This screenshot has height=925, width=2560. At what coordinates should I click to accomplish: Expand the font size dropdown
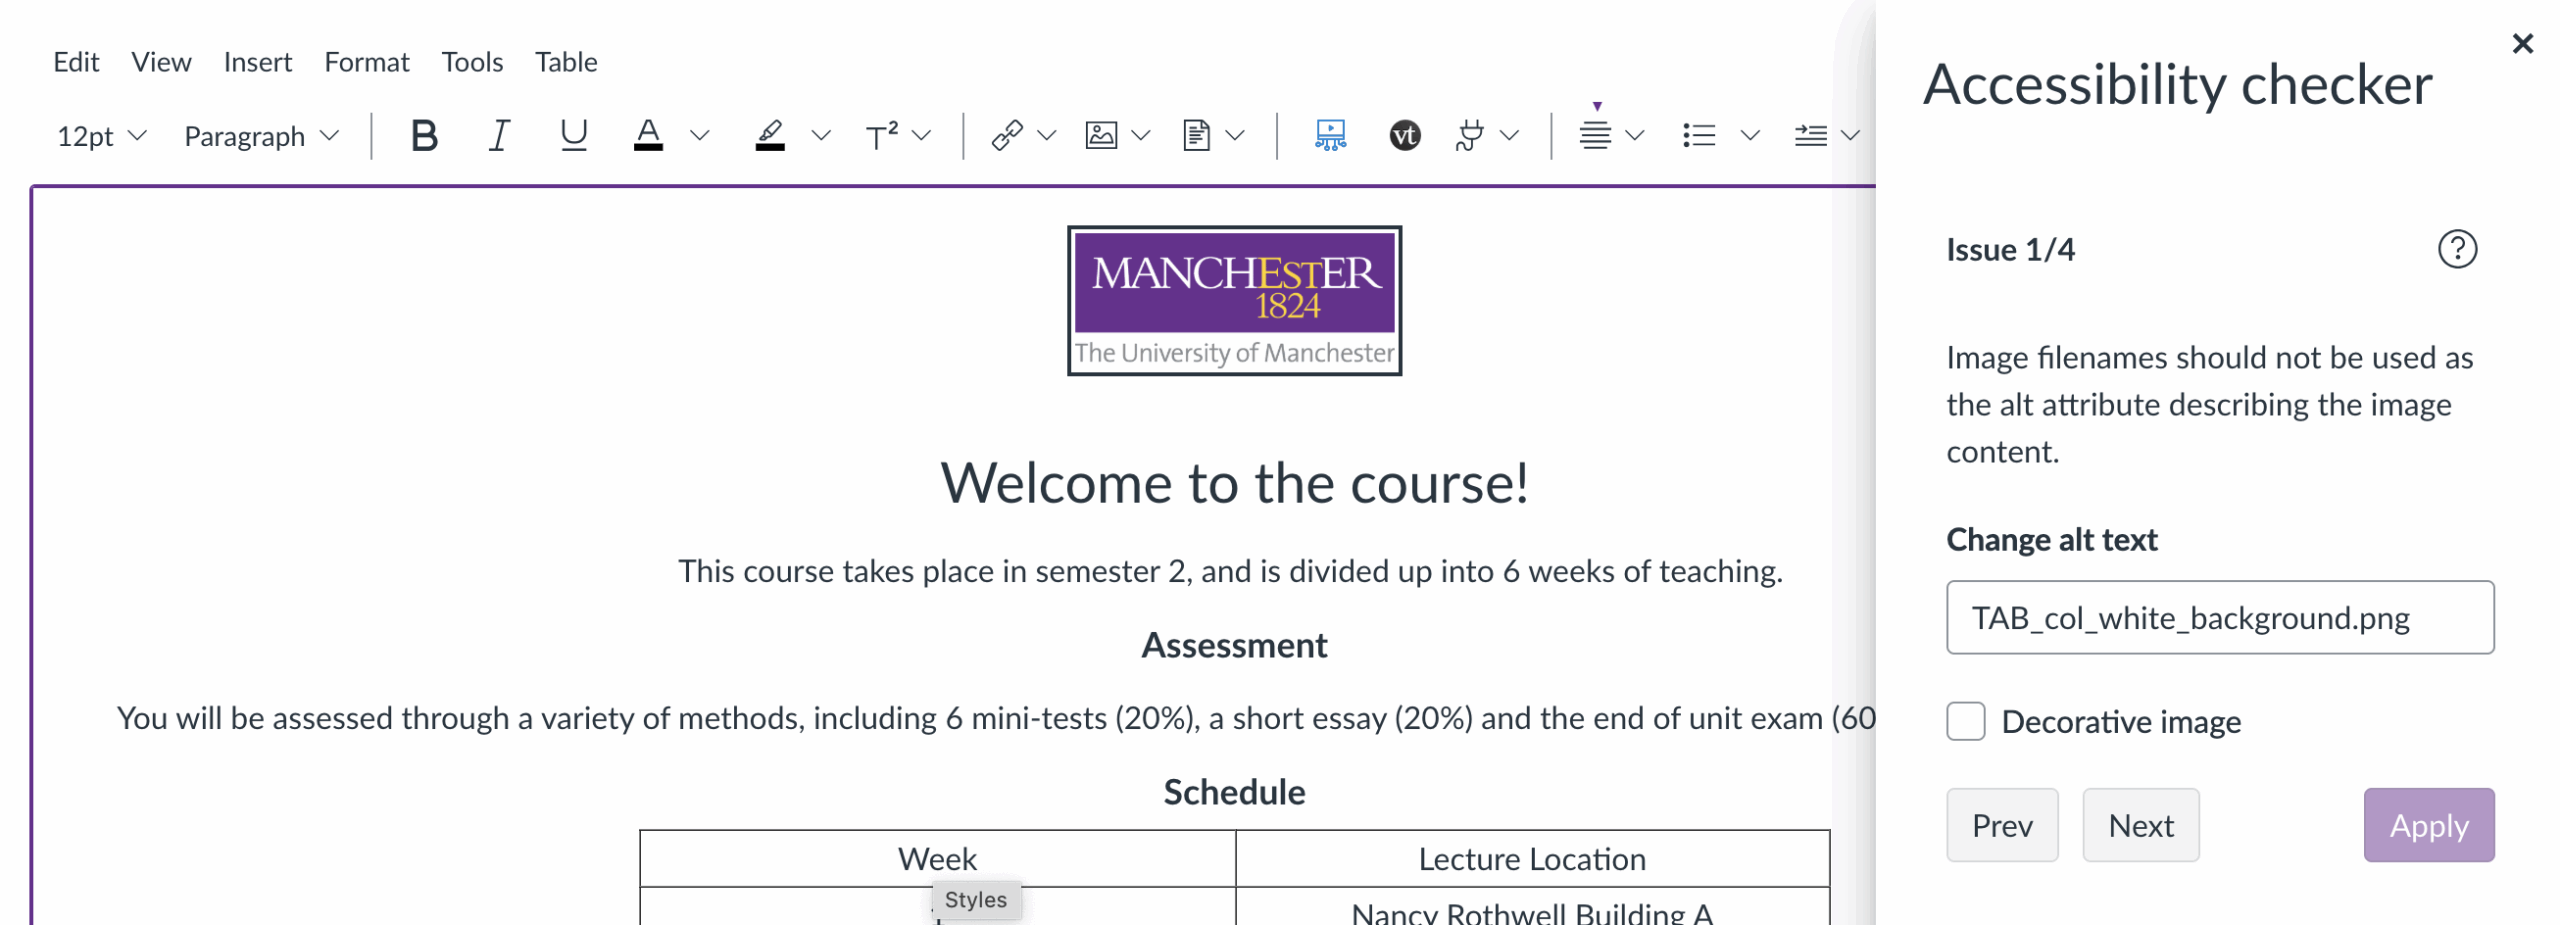pyautogui.click(x=100, y=136)
